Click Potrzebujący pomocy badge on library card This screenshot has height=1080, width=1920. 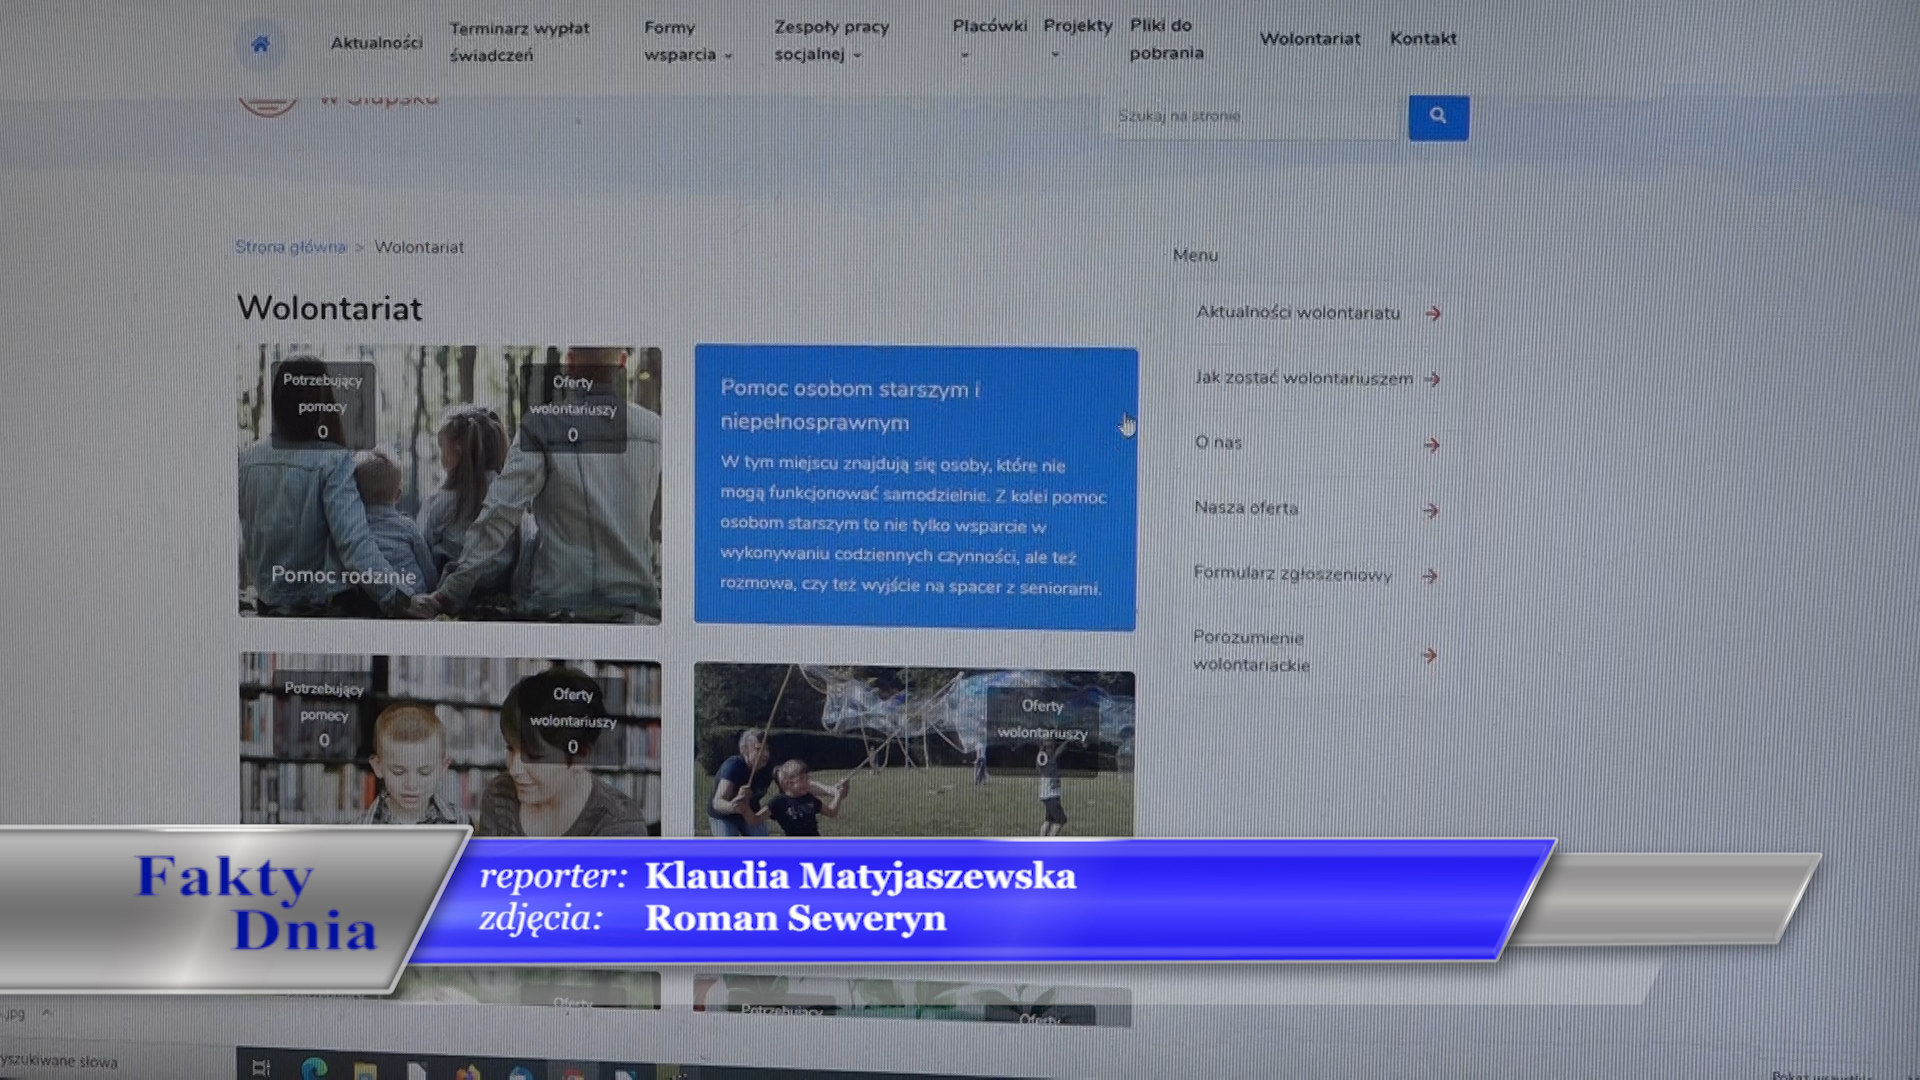324,714
